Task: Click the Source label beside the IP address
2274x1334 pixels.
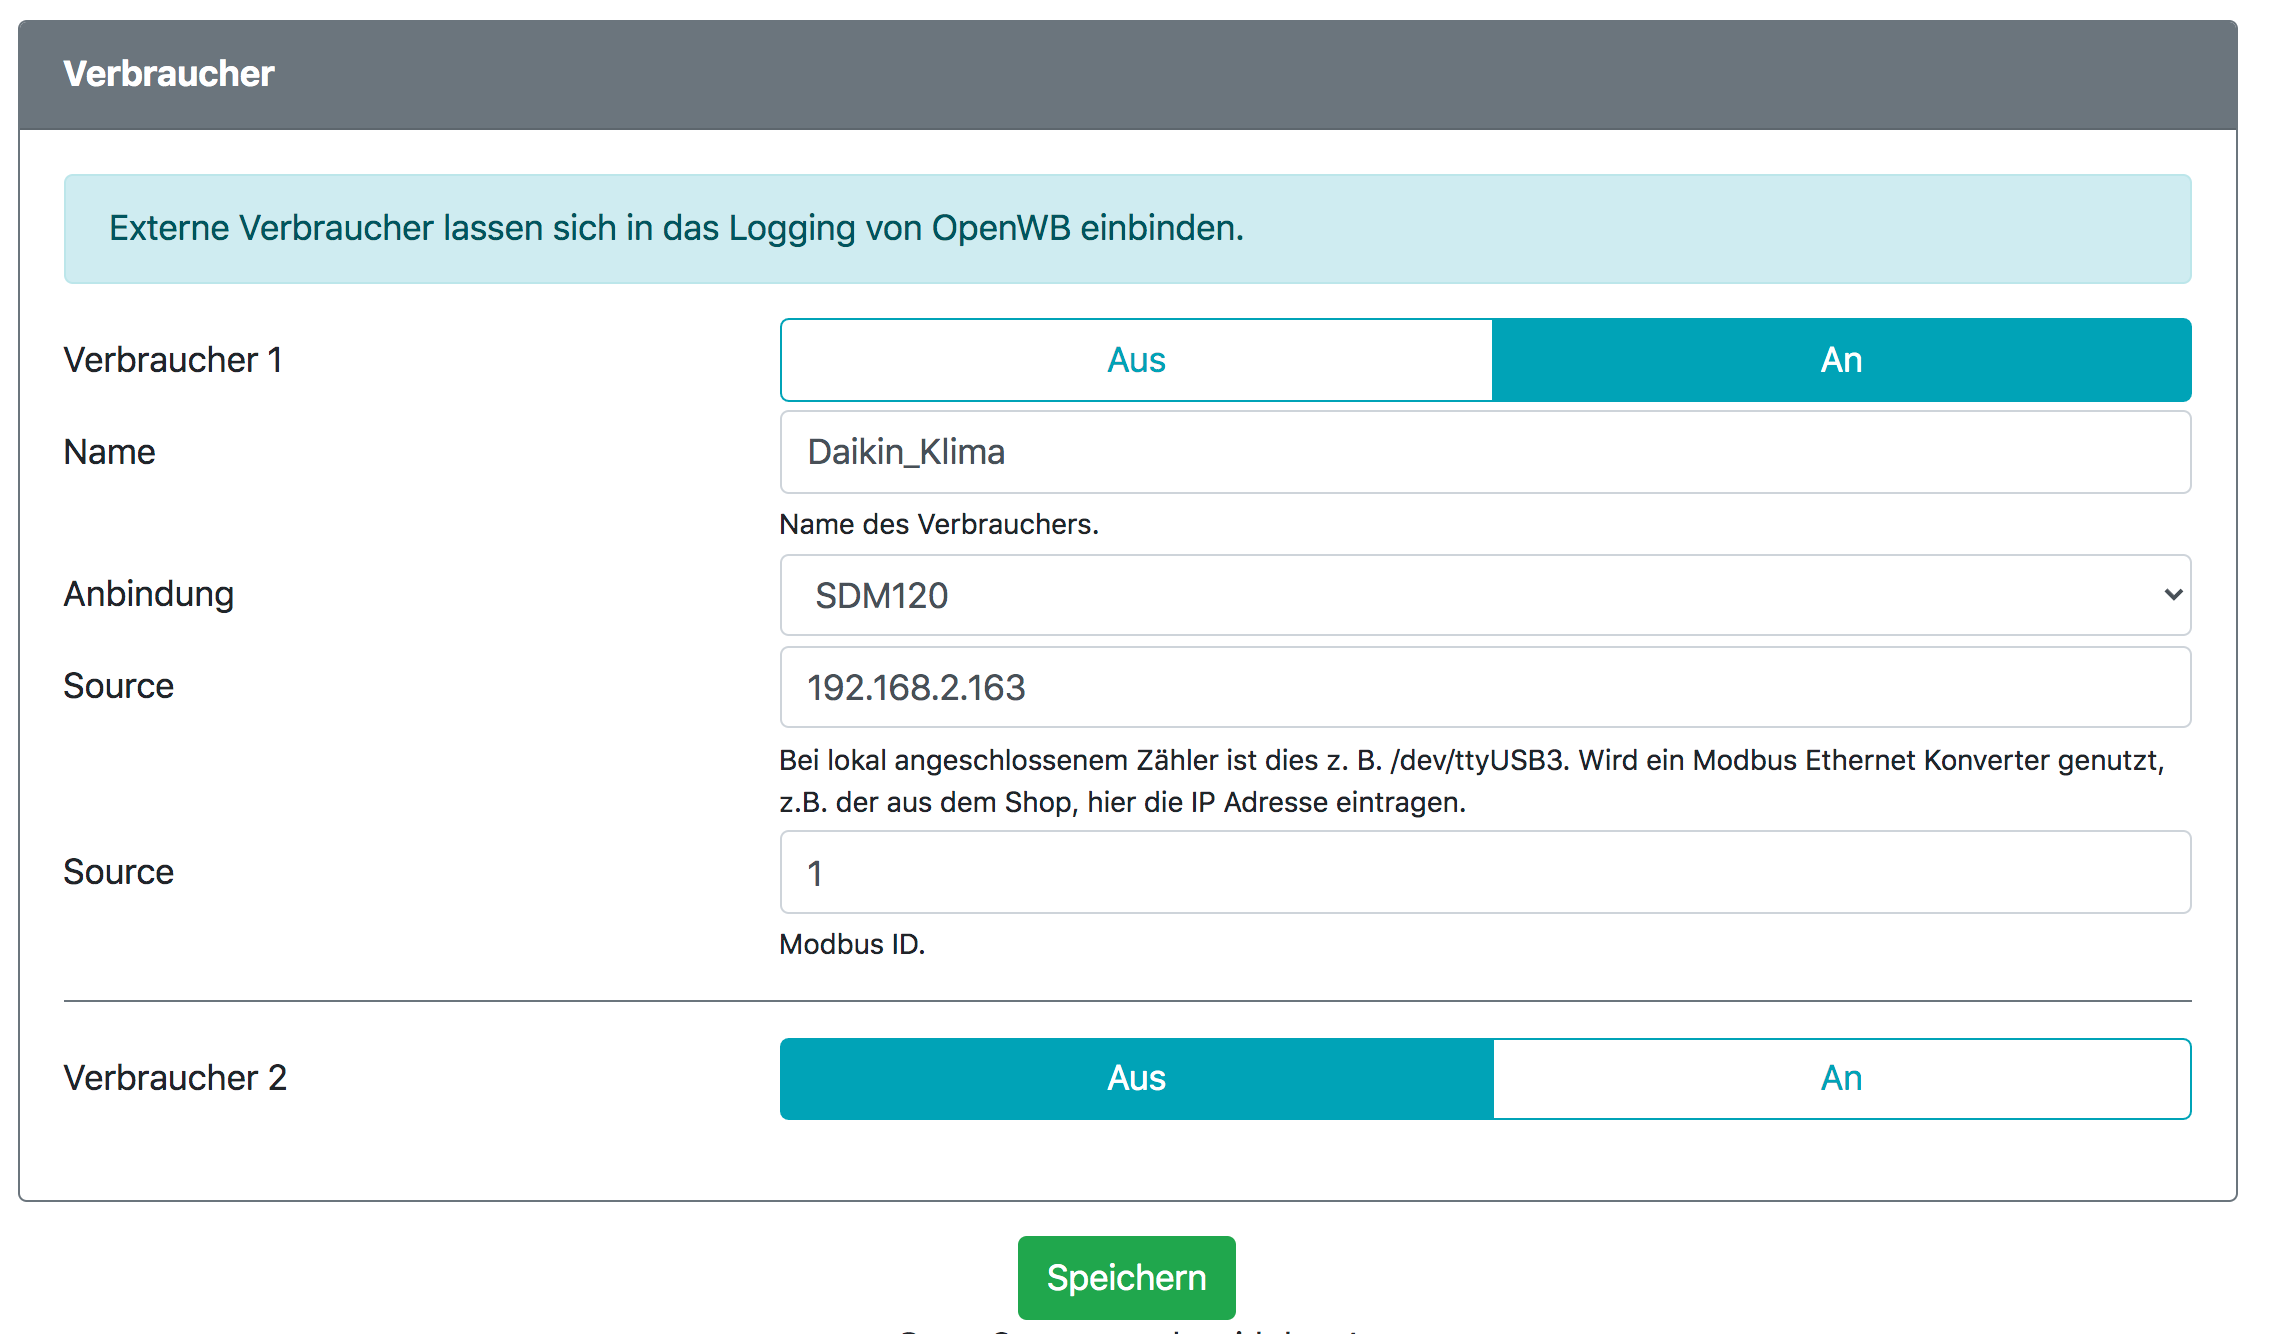Action: tap(118, 686)
